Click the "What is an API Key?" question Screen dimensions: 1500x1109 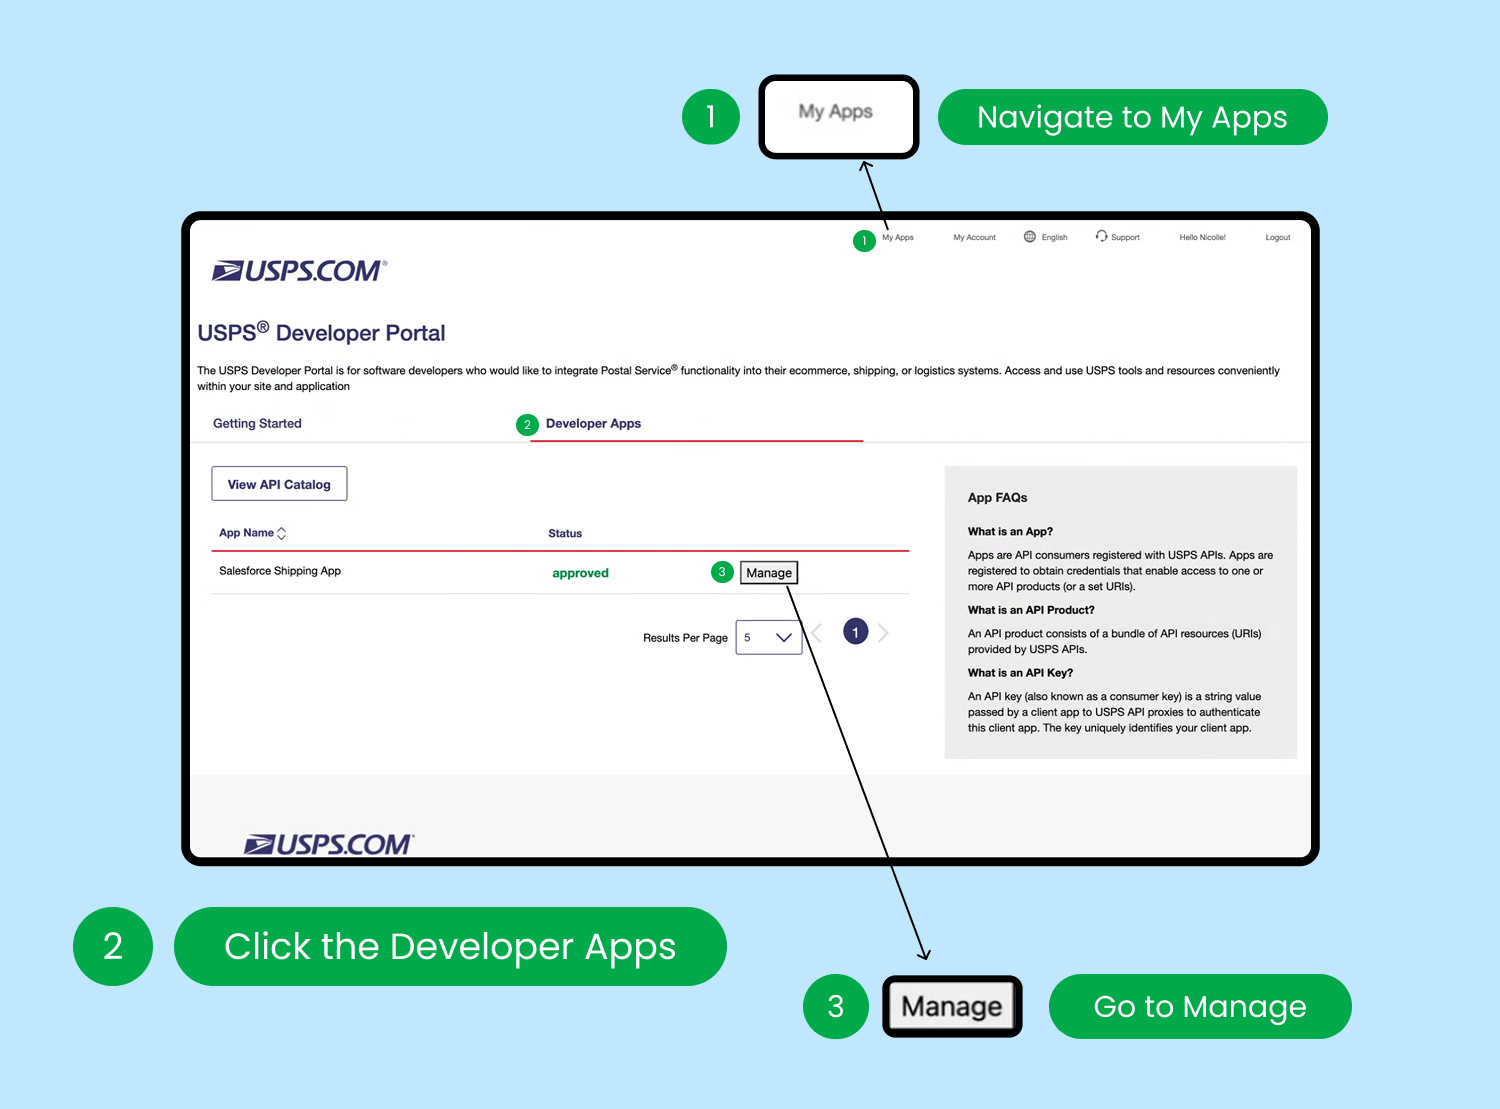[1020, 673]
